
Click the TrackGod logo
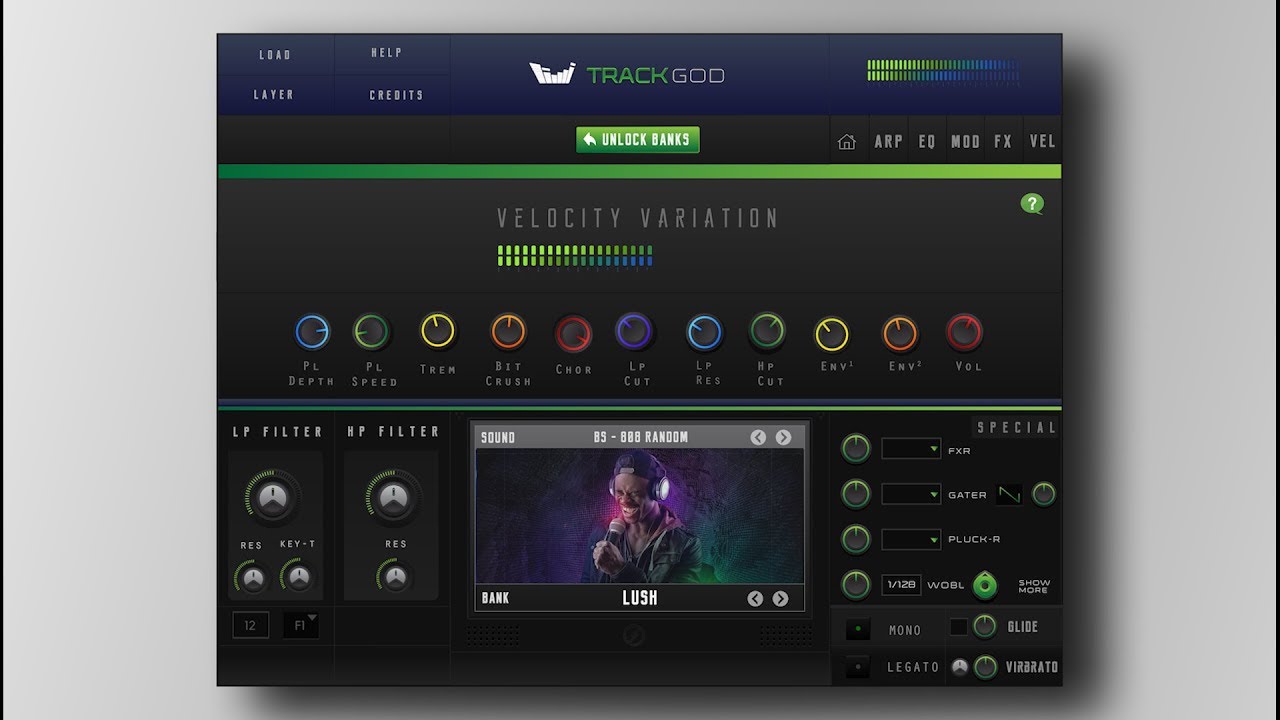[x=627, y=74]
